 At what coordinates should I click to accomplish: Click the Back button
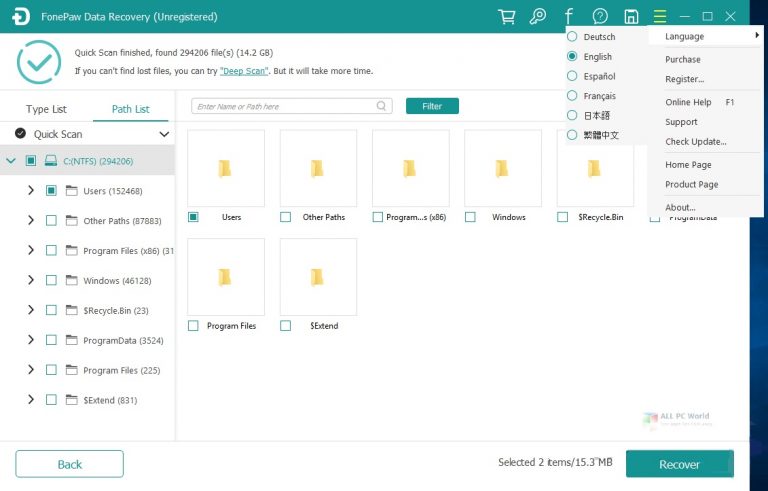point(70,464)
